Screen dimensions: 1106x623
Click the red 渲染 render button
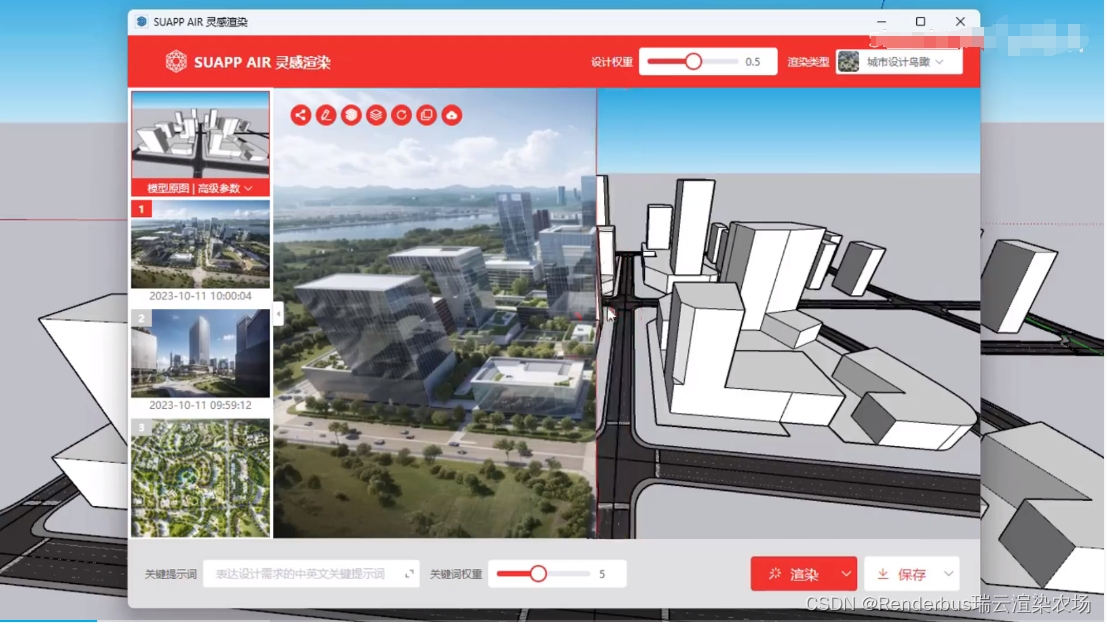794,574
